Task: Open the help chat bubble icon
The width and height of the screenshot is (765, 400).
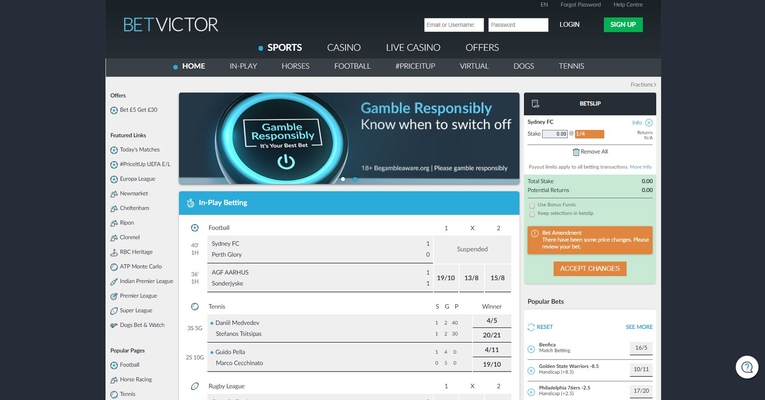Action: (747, 367)
